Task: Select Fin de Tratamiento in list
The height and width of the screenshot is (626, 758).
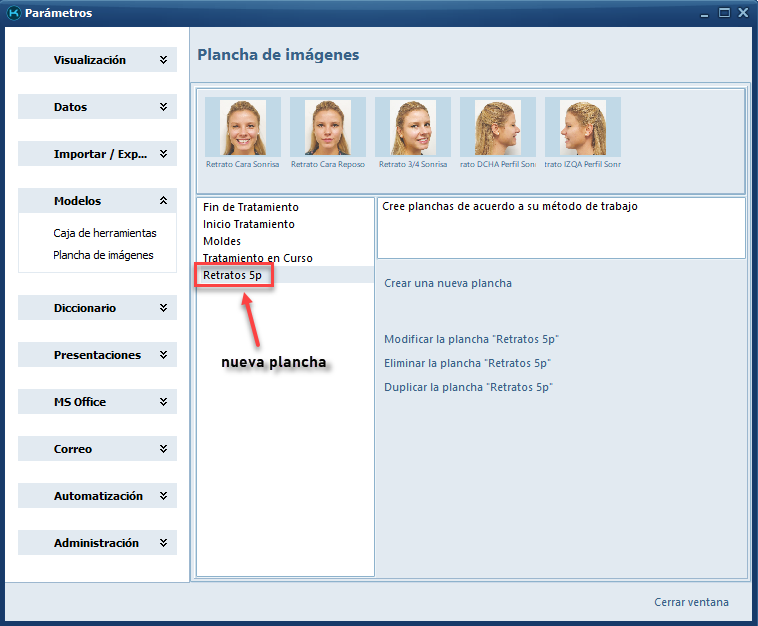Action: click(x=250, y=207)
